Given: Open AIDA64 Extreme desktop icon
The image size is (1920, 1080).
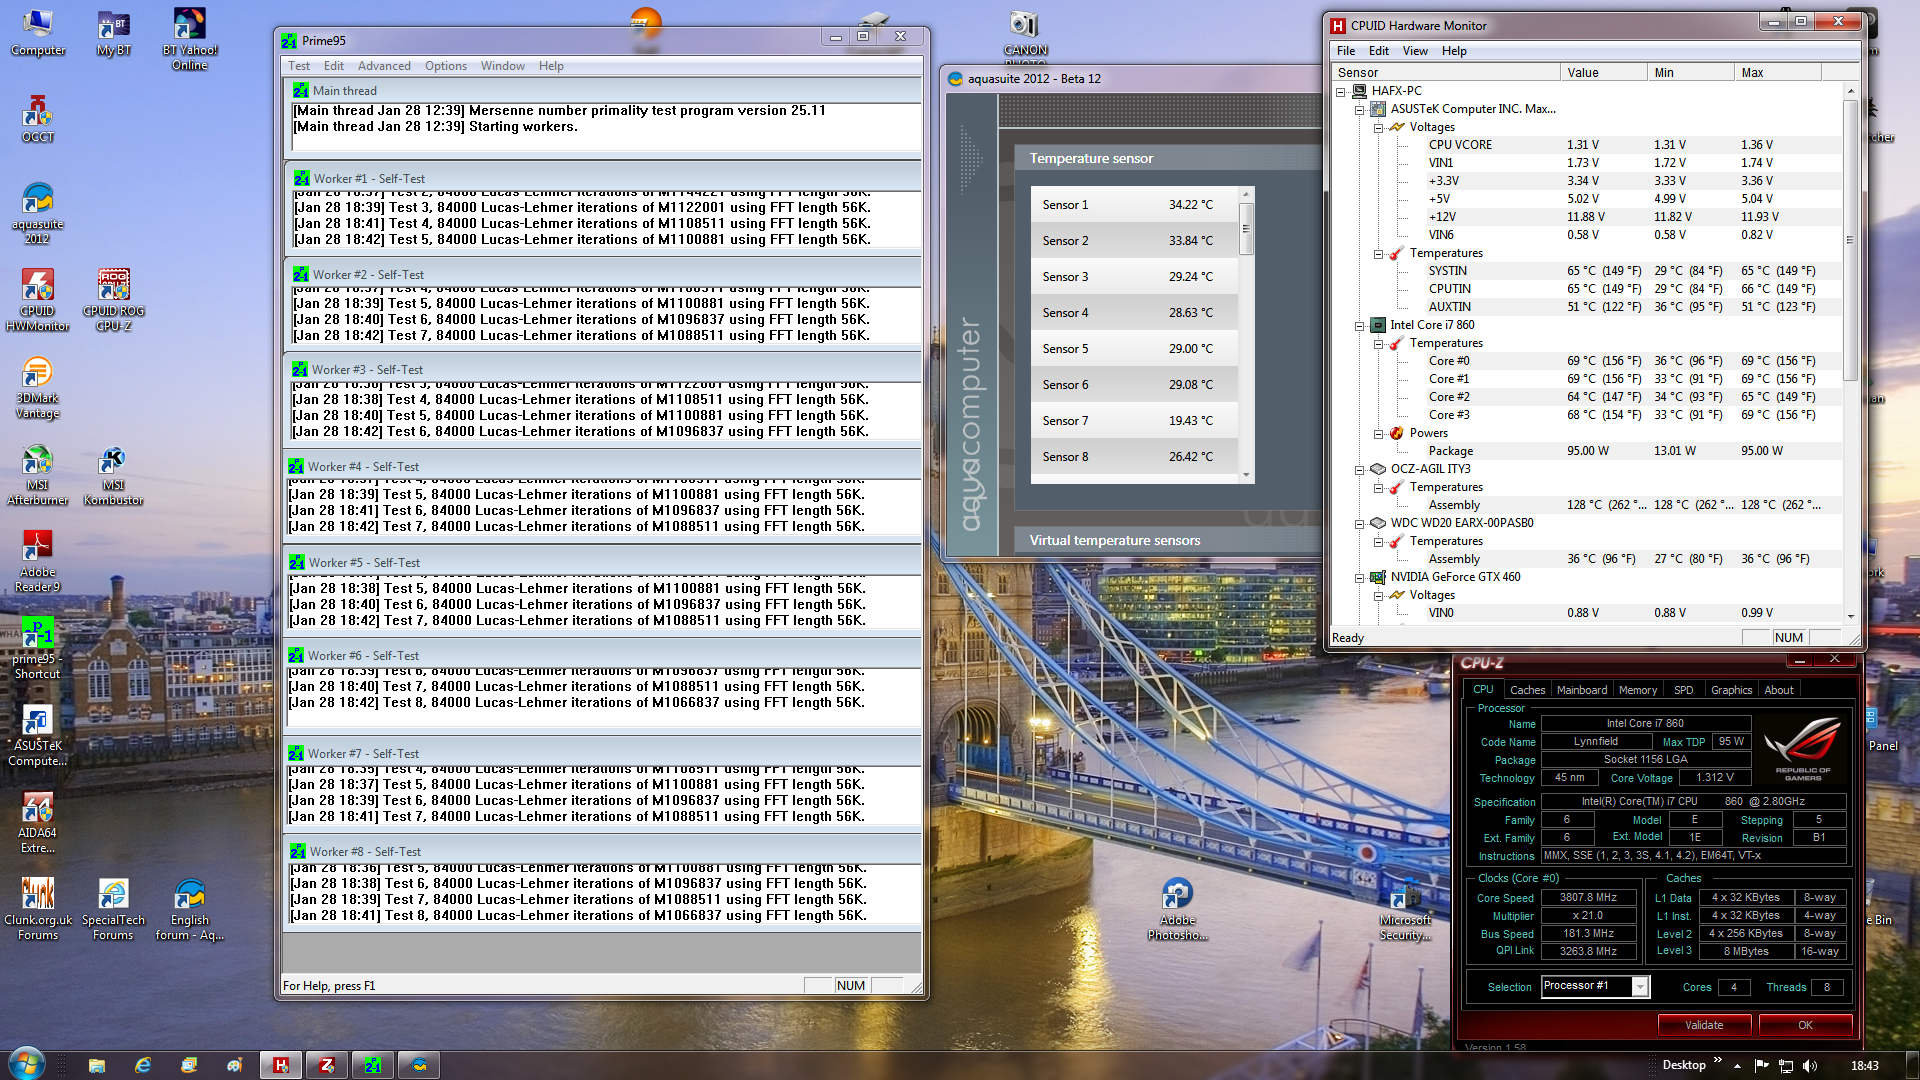Looking at the screenshot, I should [38, 822].
